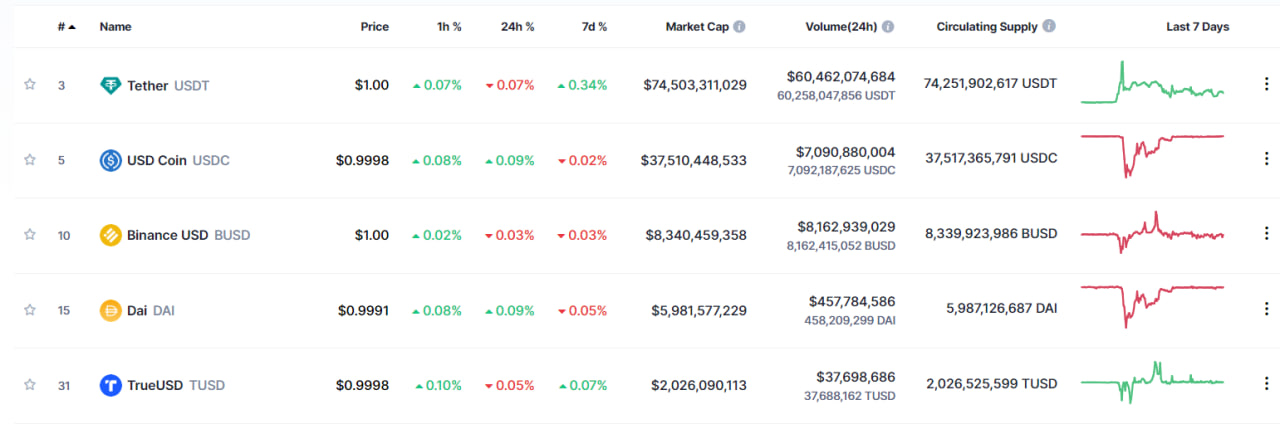Click Tether volume 60,258,047,856 USDT
This screenshot has height=429, width=1280.
836,96
